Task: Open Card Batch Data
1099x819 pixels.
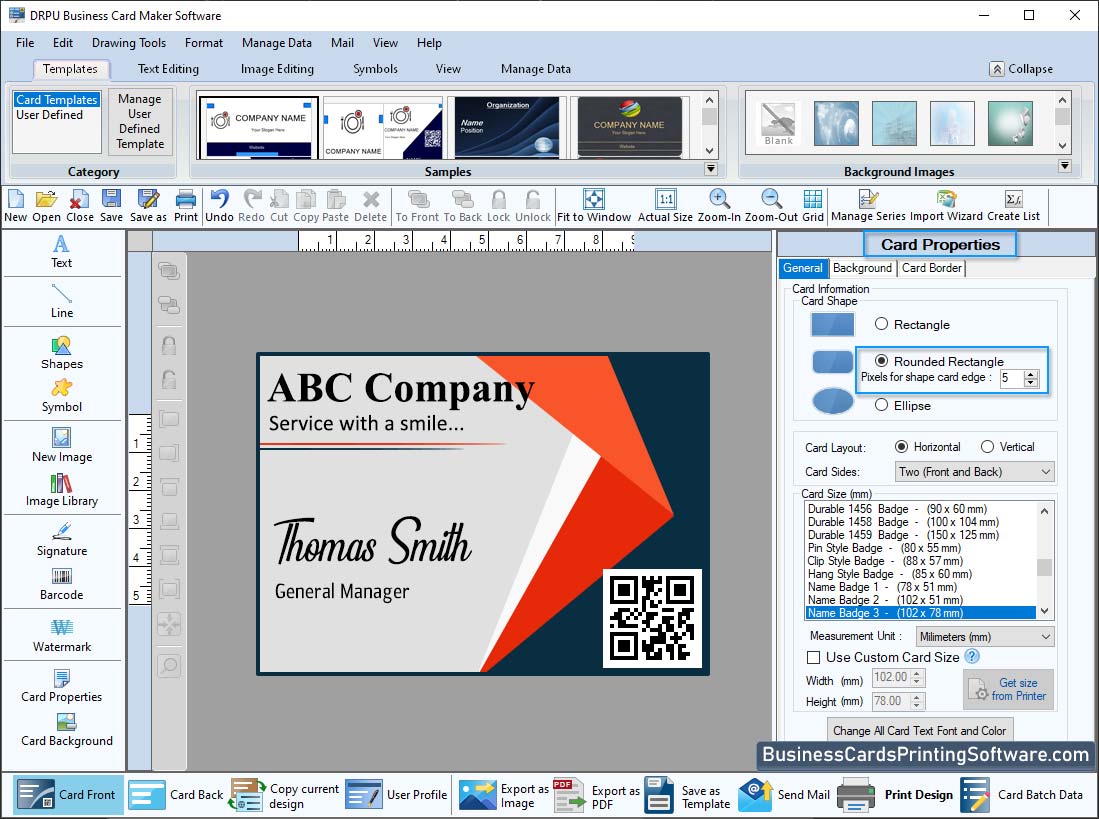Action: (x=1023, y=795)
